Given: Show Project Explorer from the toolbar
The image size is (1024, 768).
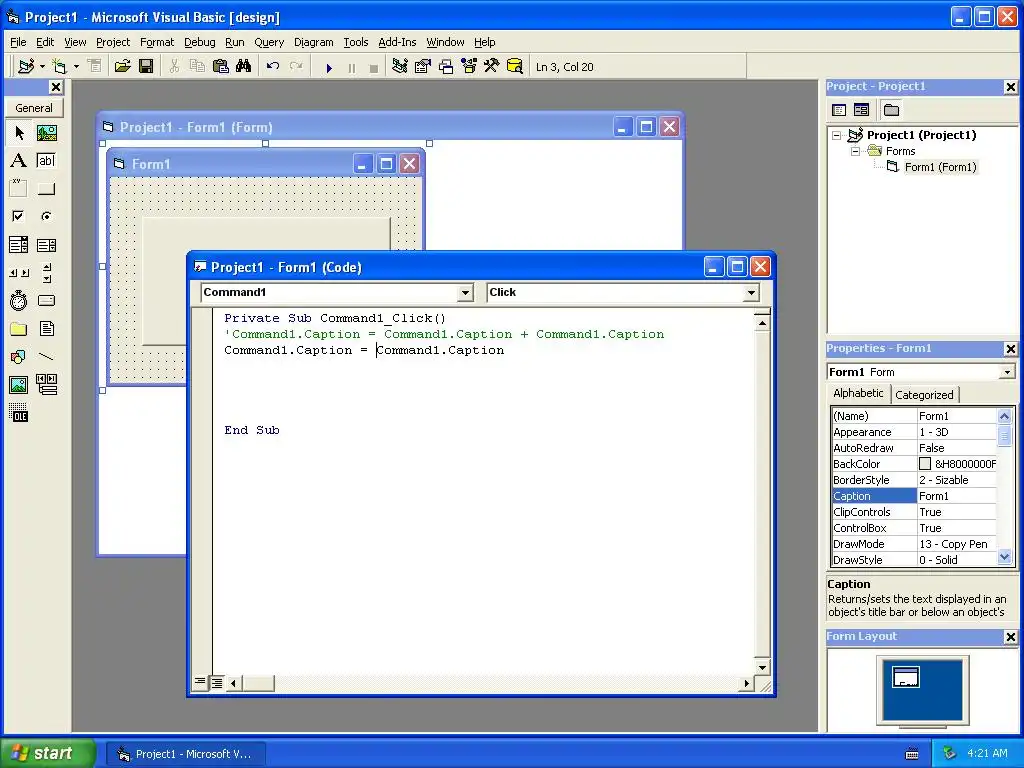Looking at the screenshot, I should pyautogui.click(x=400, y=66).
